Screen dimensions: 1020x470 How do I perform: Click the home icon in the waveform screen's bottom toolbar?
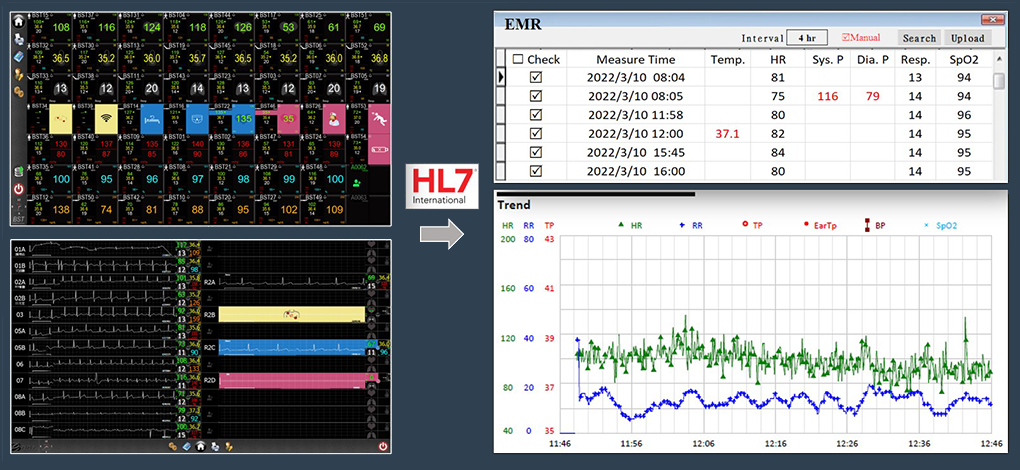[200, 446]
